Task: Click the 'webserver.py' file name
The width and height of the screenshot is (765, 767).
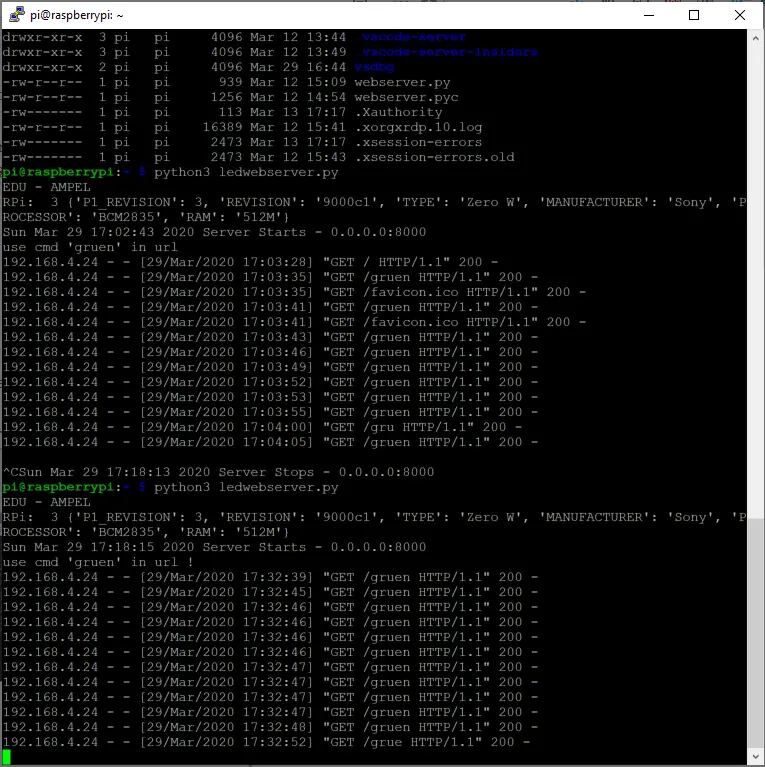Action: point(402,82)
